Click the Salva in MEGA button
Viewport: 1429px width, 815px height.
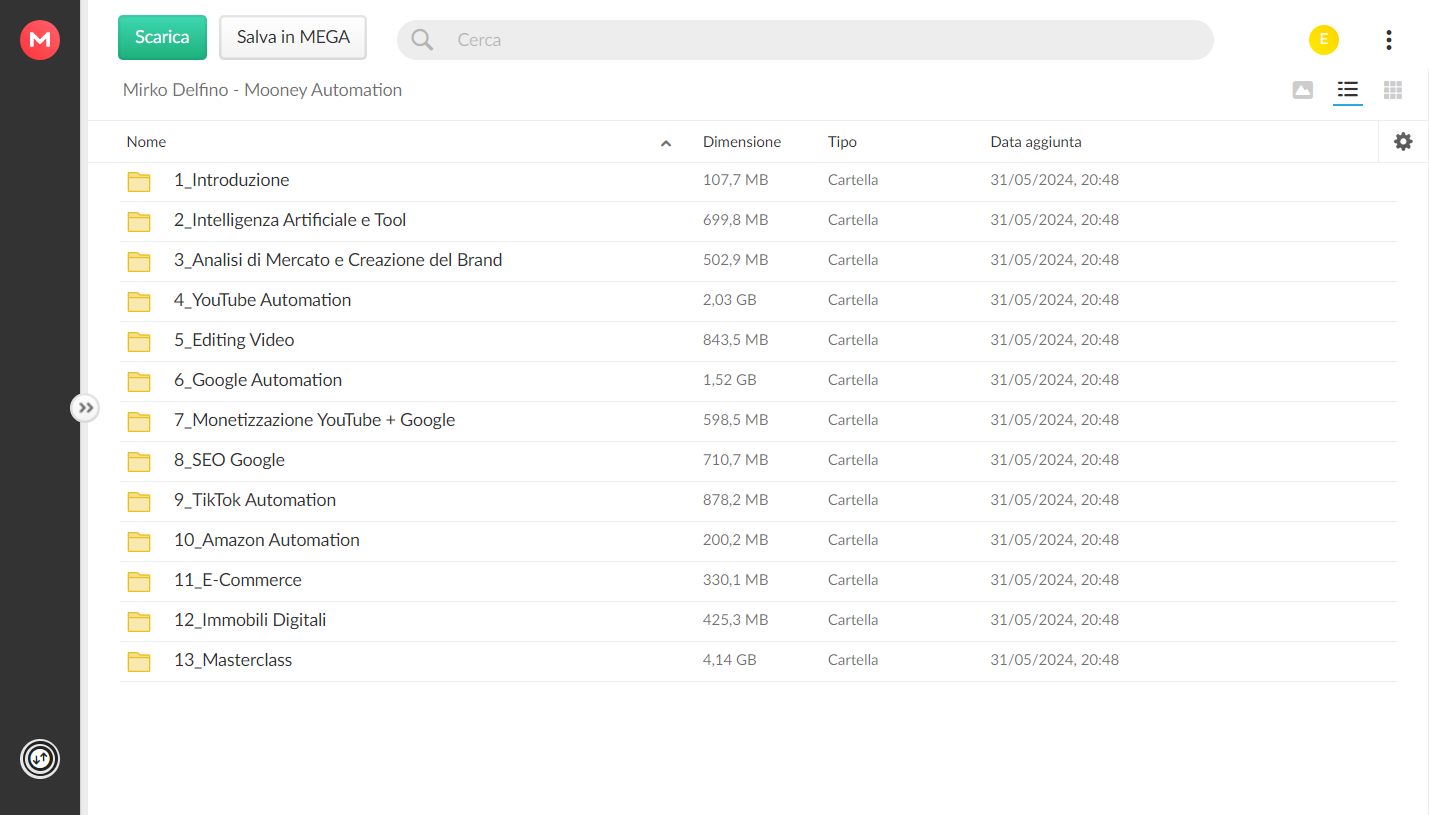click(x=293, y=37)
